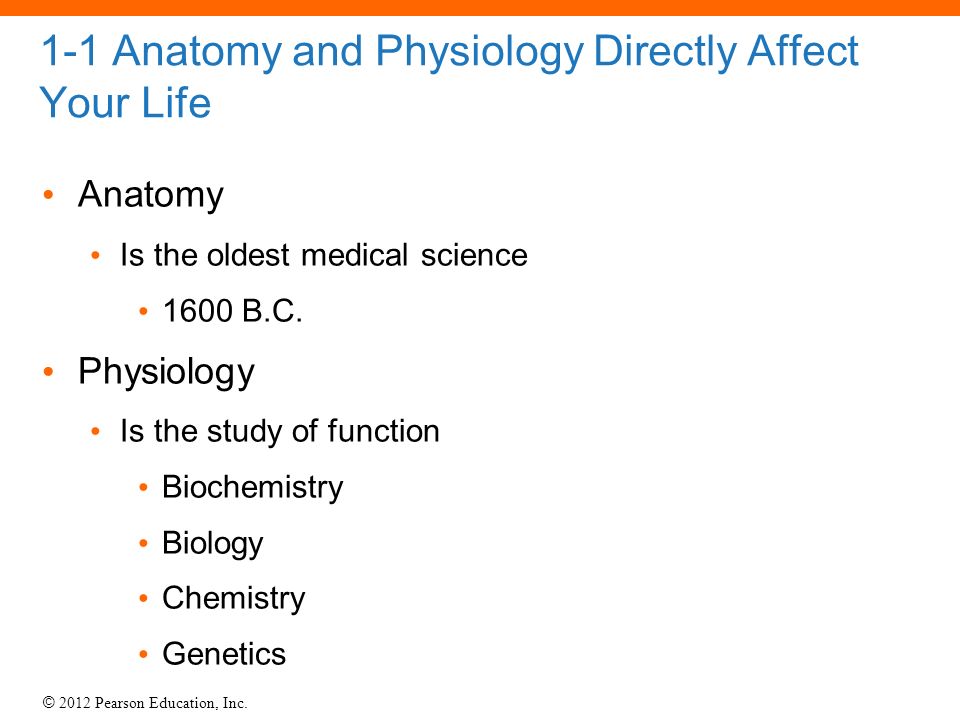Click 'Is the oldest medical science' line

(x=323, y=255)
